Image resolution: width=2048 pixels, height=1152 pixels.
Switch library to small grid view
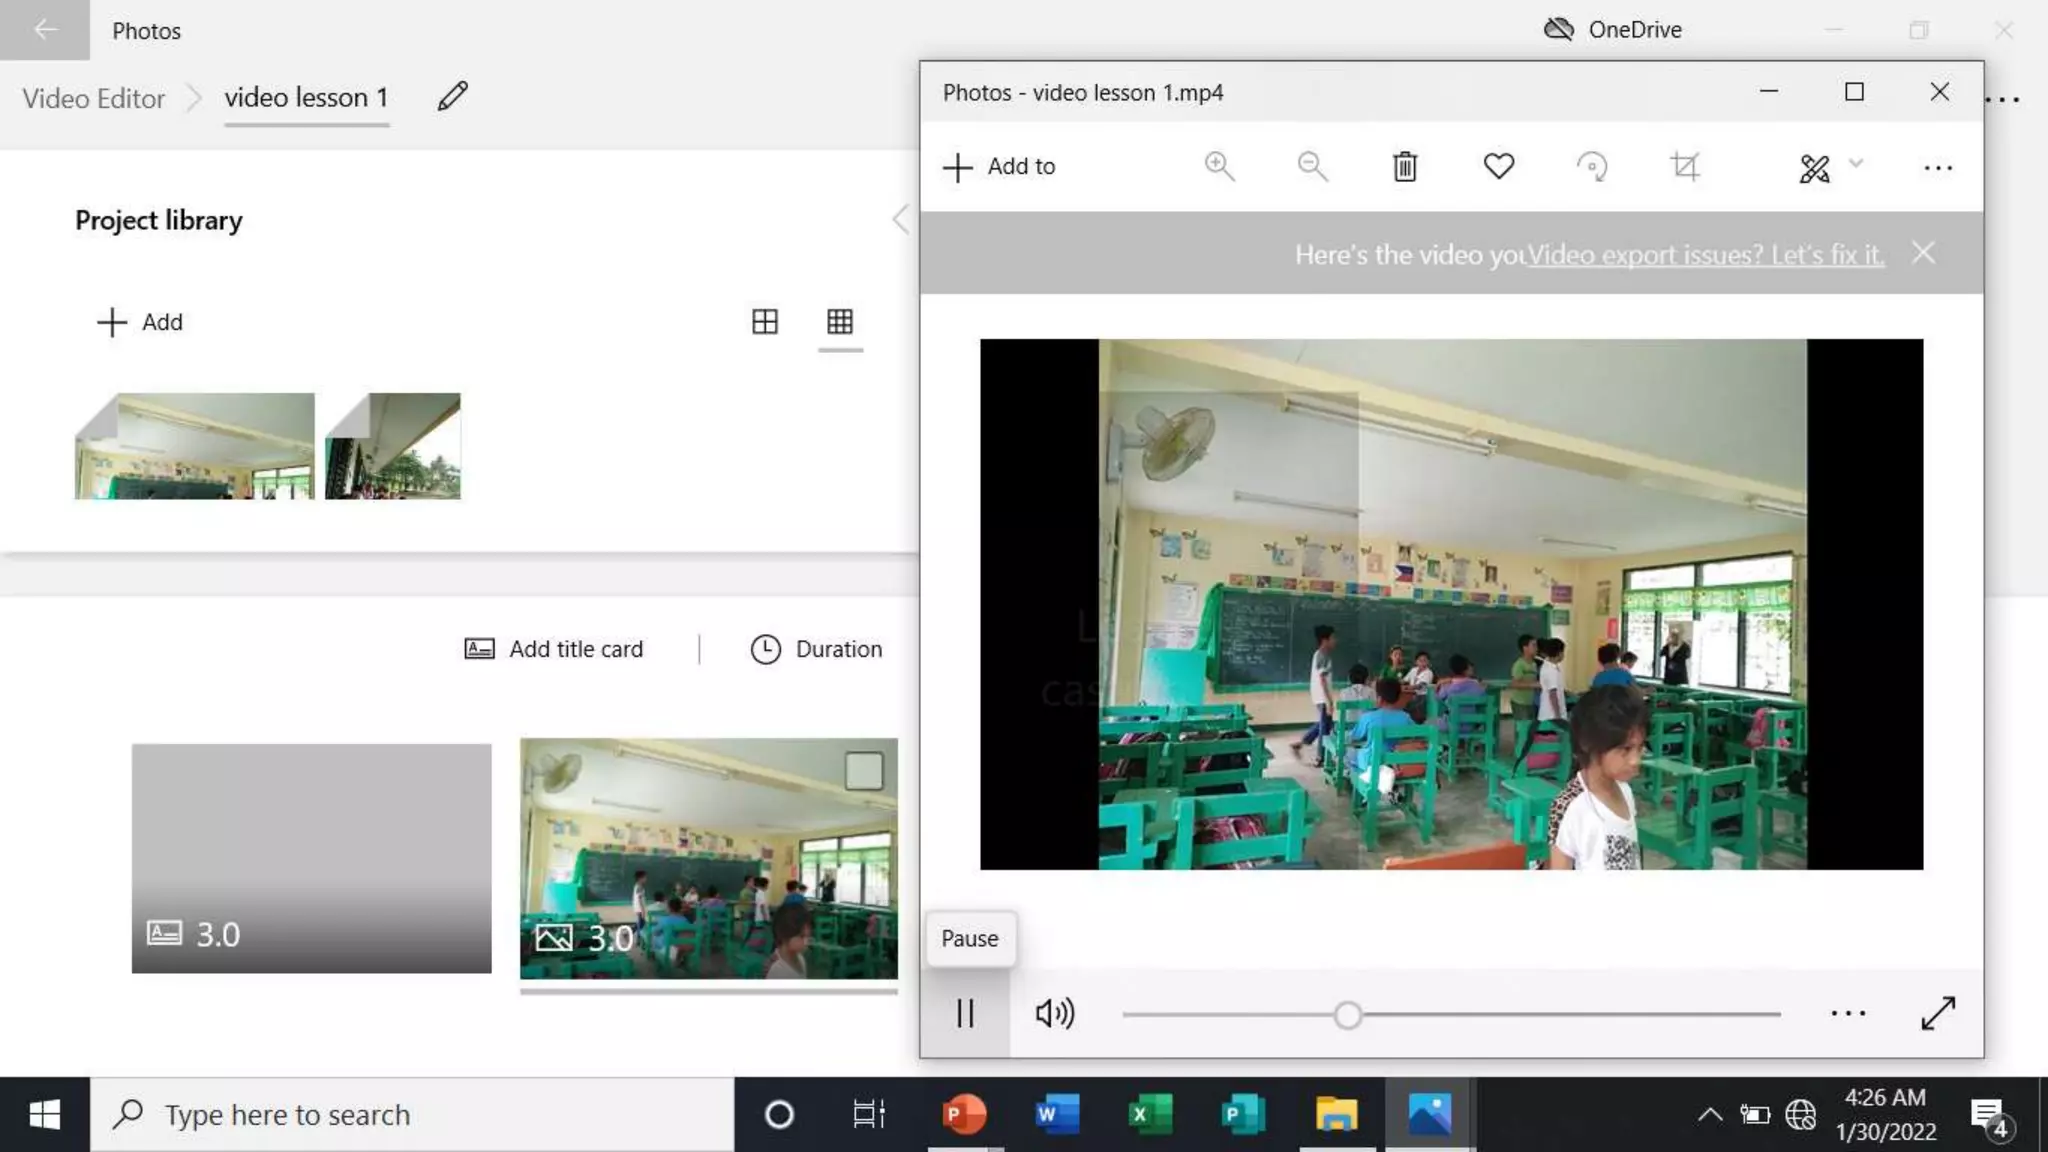[x=840, y=322]
